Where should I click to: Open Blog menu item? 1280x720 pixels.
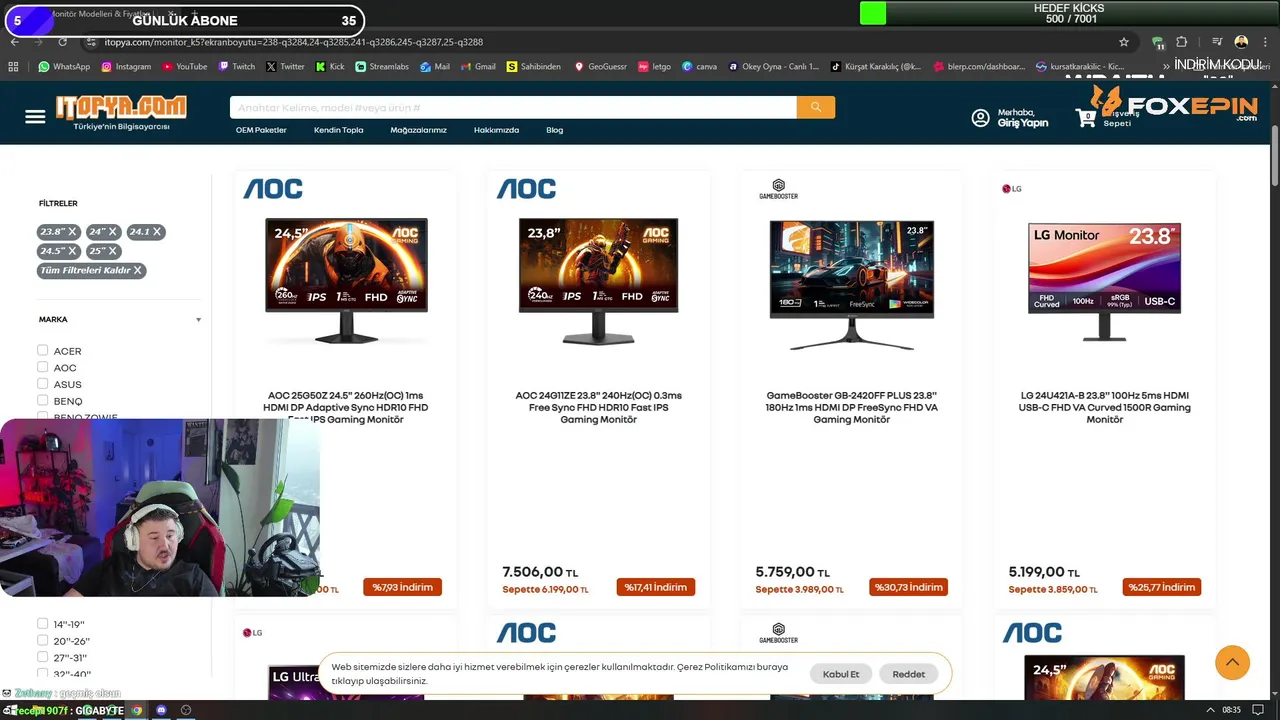pyautogui.click(x=554, y=130)
